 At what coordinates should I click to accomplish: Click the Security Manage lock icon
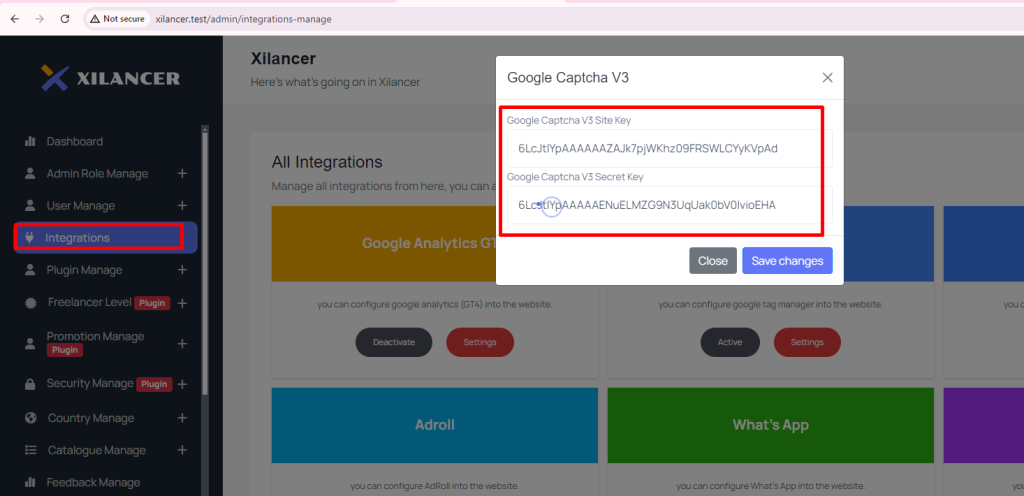point(29,384)
